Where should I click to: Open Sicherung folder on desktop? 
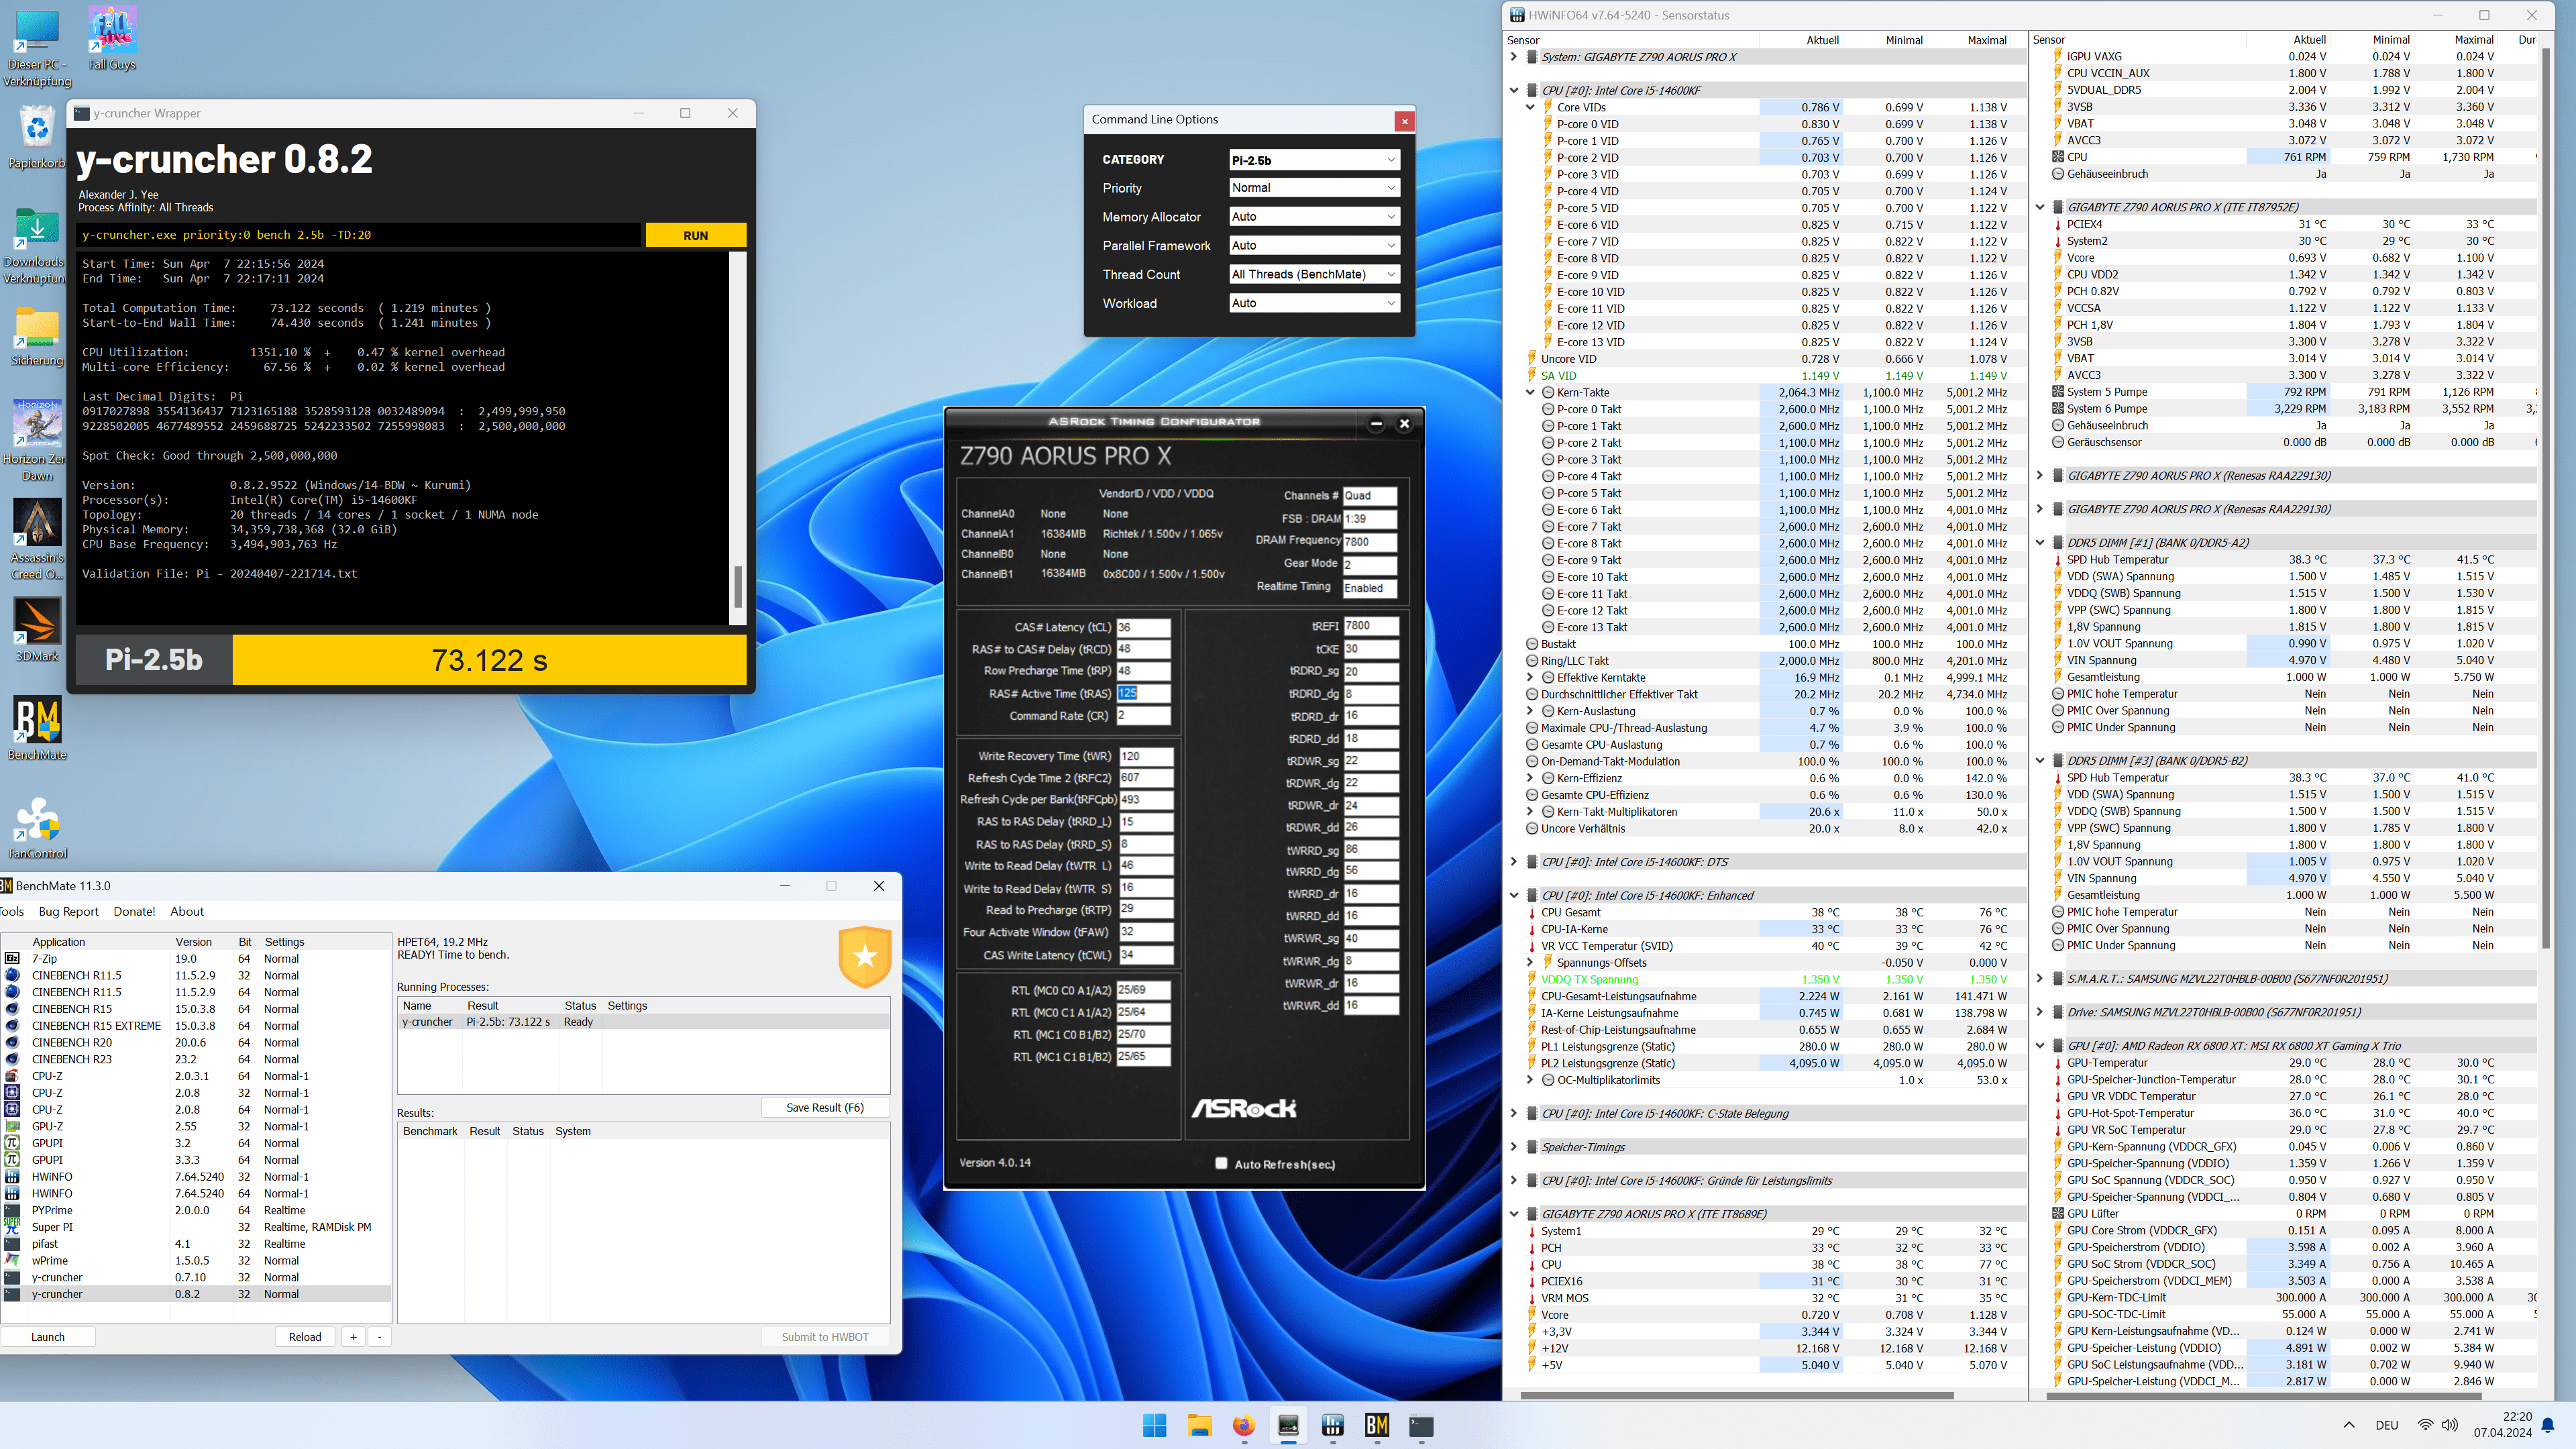37,337
